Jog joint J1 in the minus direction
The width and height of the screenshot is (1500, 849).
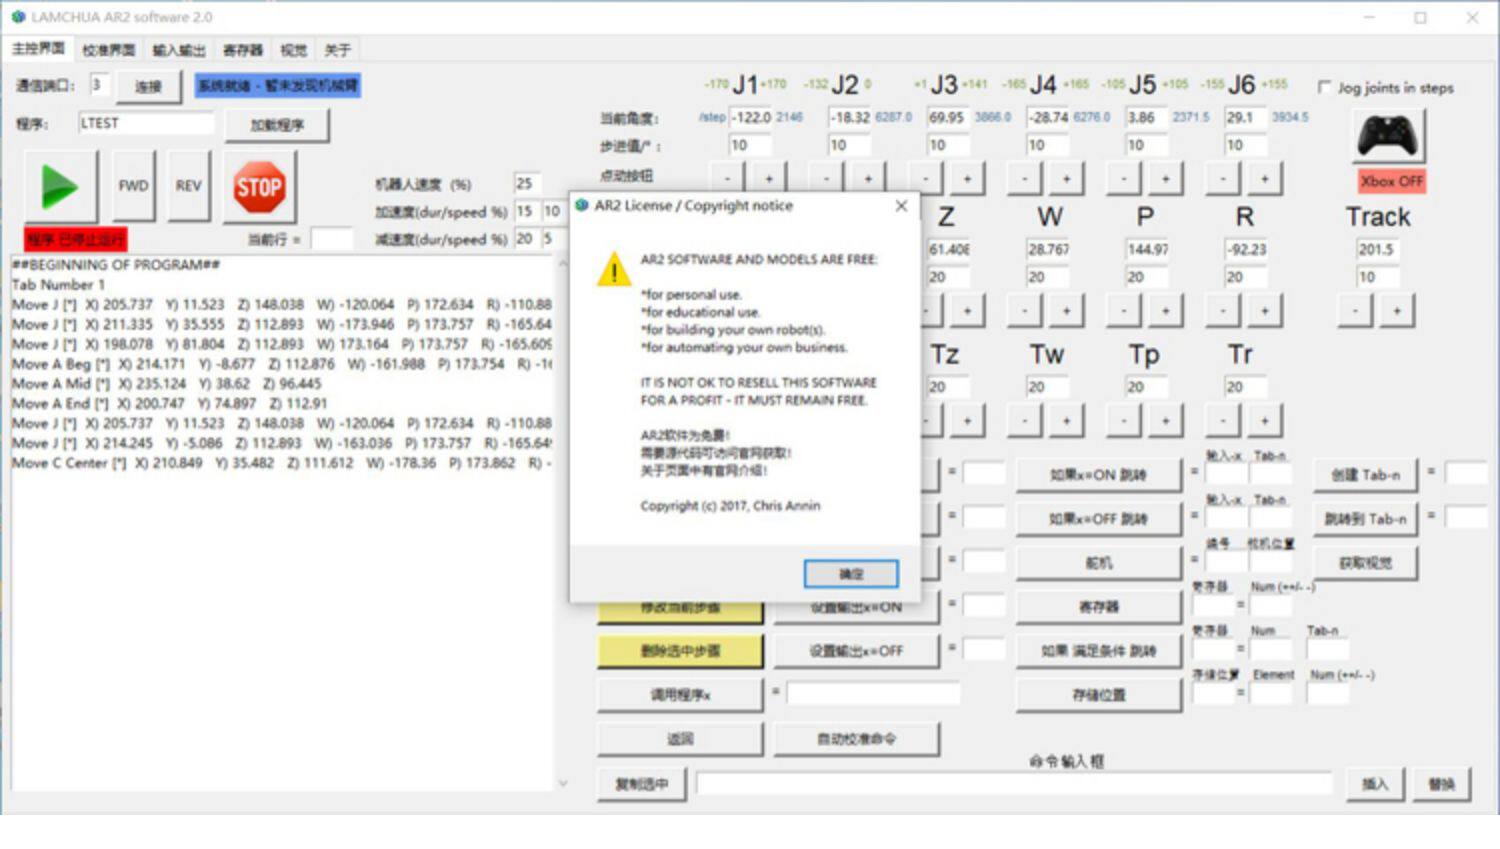(x=727, y=178)
